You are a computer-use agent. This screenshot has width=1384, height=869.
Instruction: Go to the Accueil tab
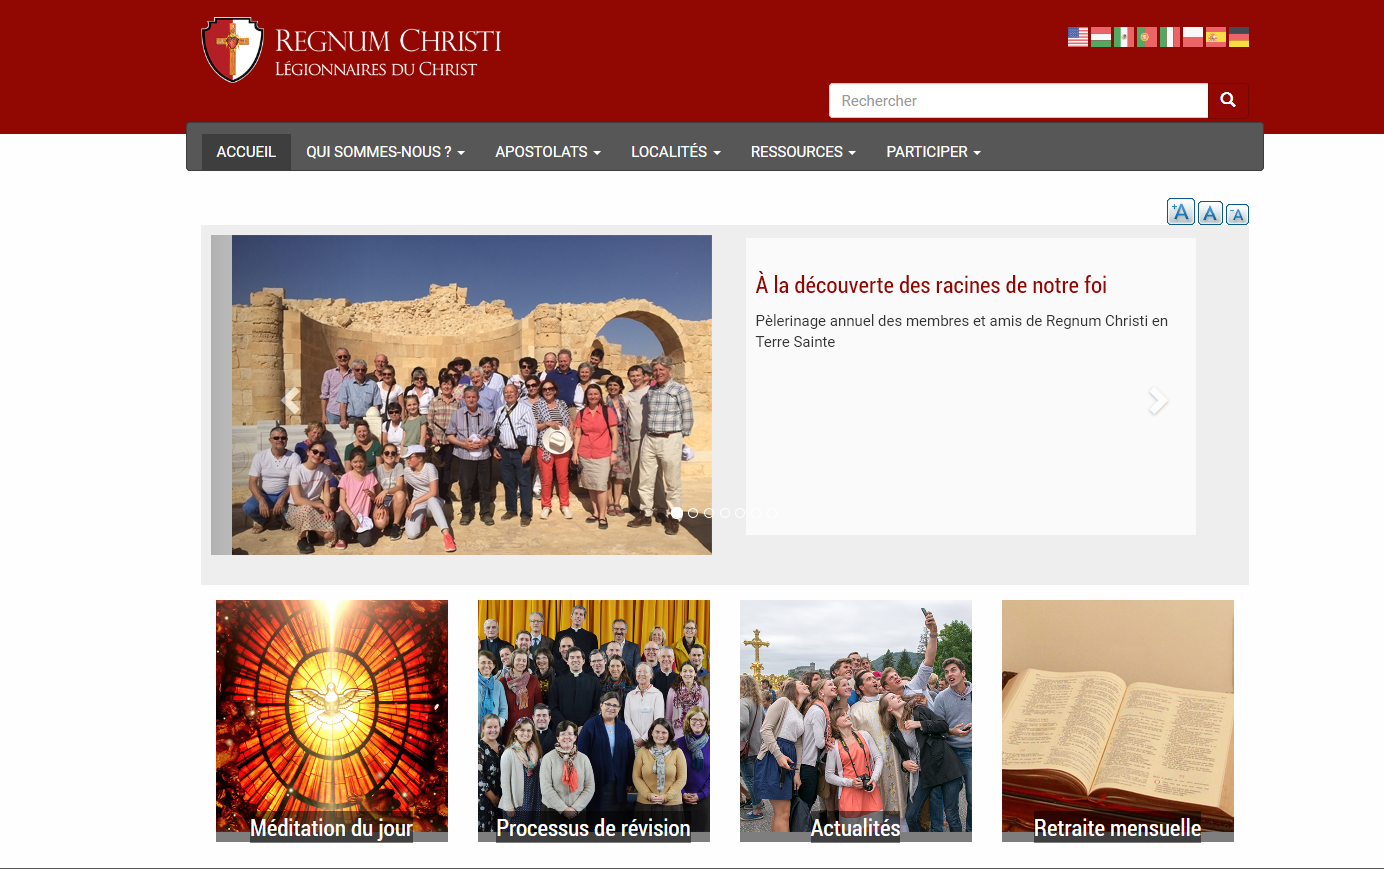246,152
